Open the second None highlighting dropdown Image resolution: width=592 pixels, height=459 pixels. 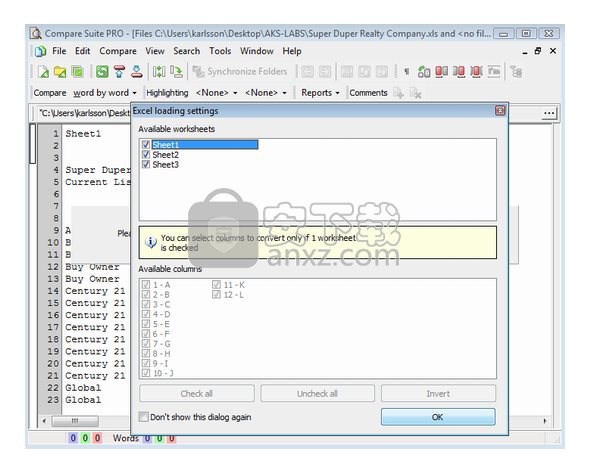click(x=265, y=93)
